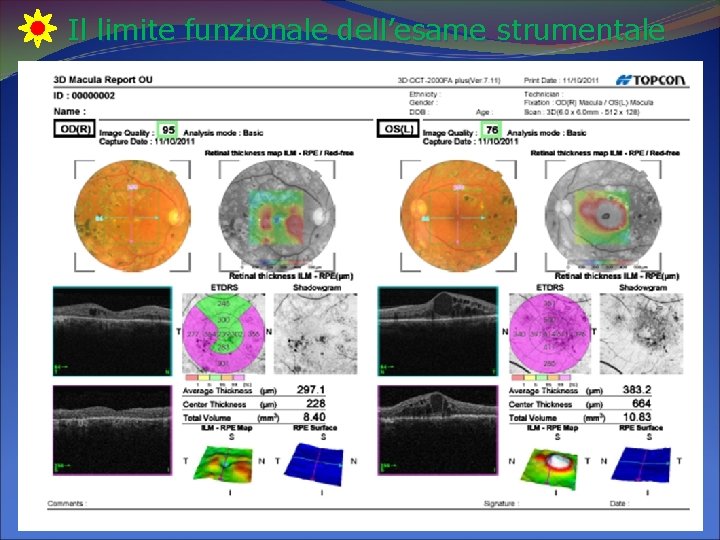
Task: Click the 'Ethnicity :' label
Action: coord(424,94)
